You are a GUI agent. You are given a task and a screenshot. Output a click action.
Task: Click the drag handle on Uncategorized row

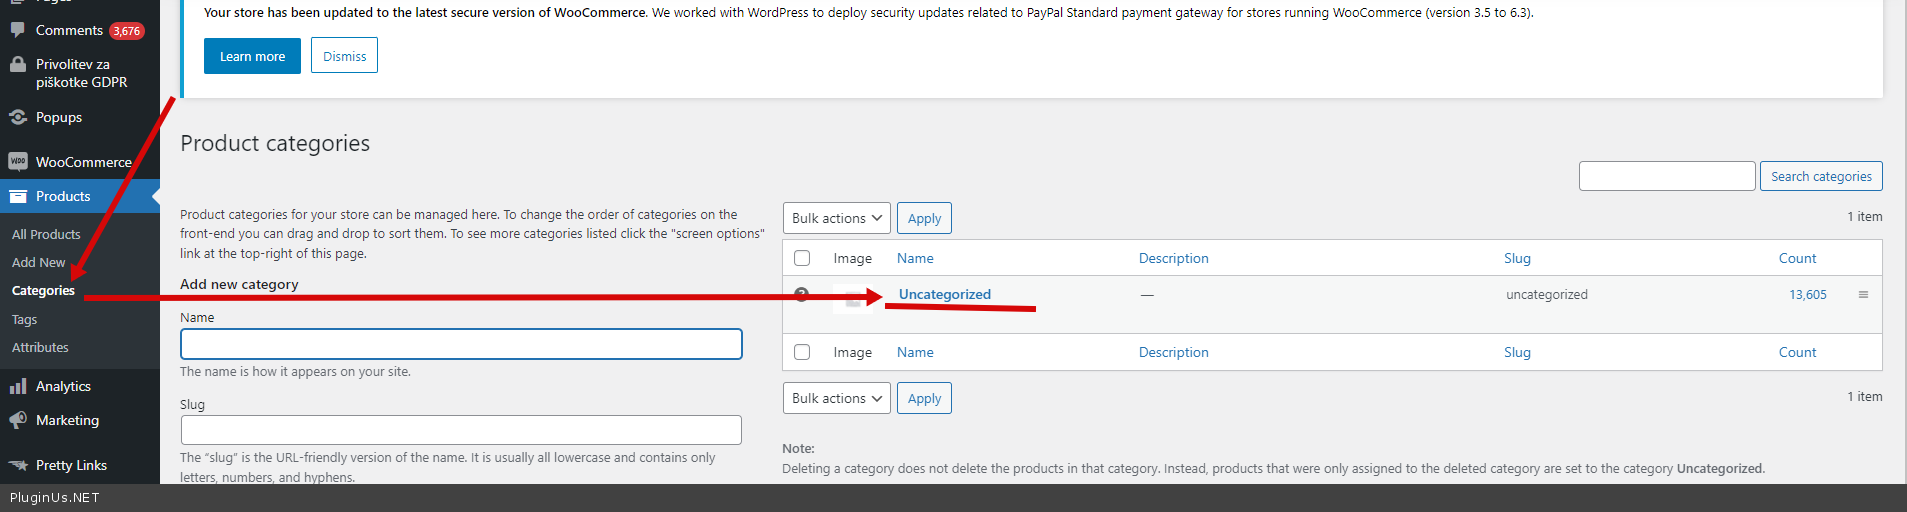point(1863,294)
